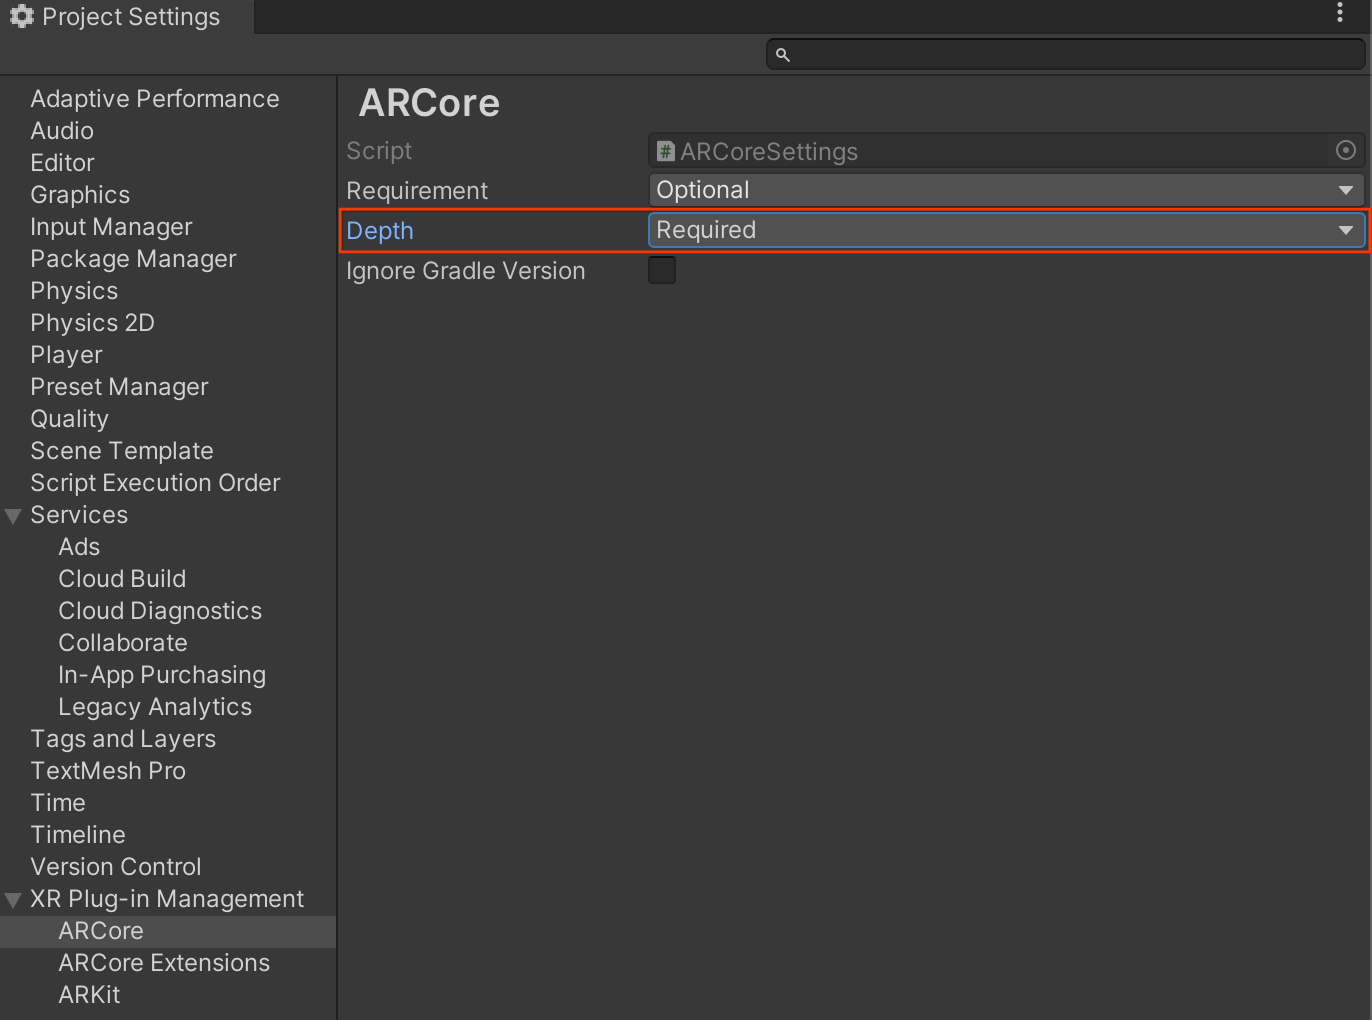
Task: Collapse the XR Plug-in Management section
Action: click(13, 900)
